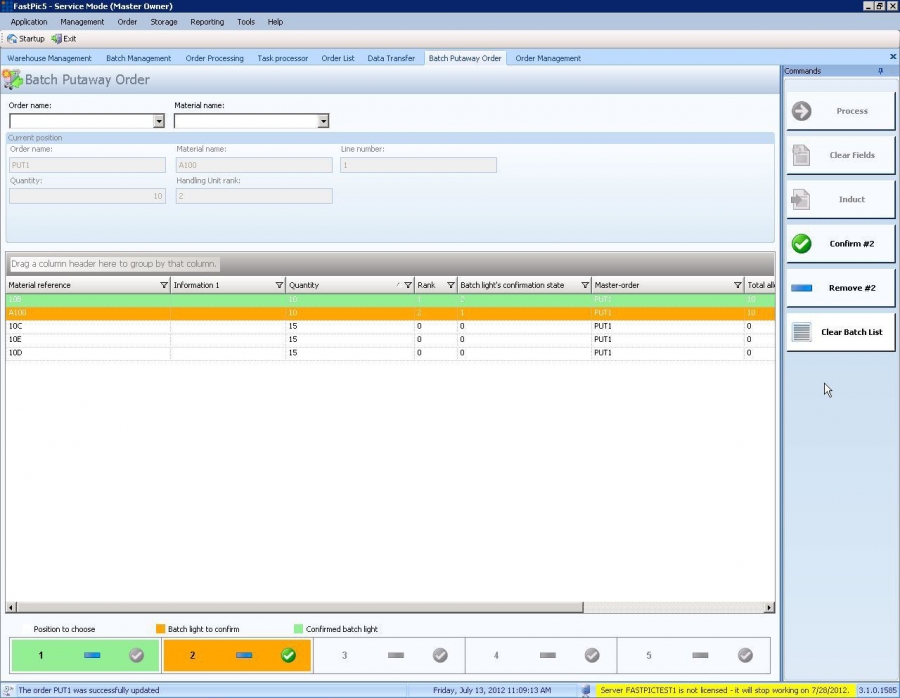
Task: Toggle the gray checkmark in position 3
Action: (x=440, y=656)
